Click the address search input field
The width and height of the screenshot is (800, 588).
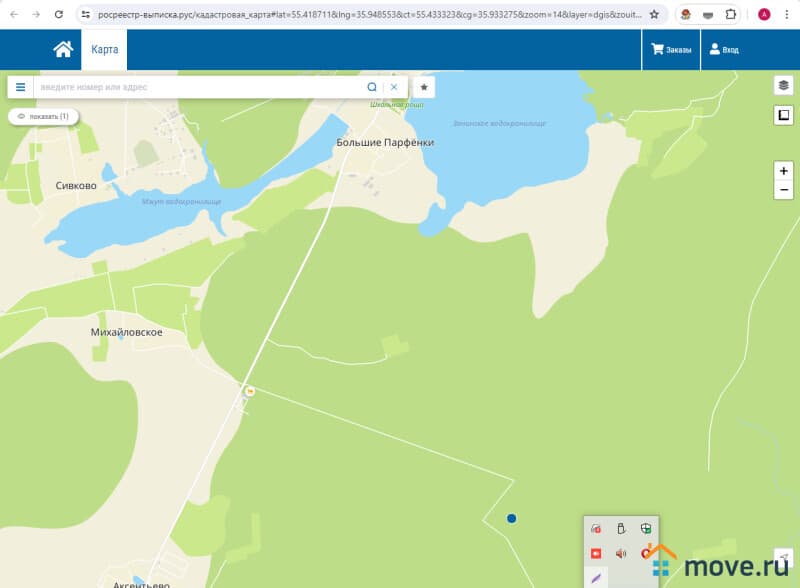tap(198, 87)
